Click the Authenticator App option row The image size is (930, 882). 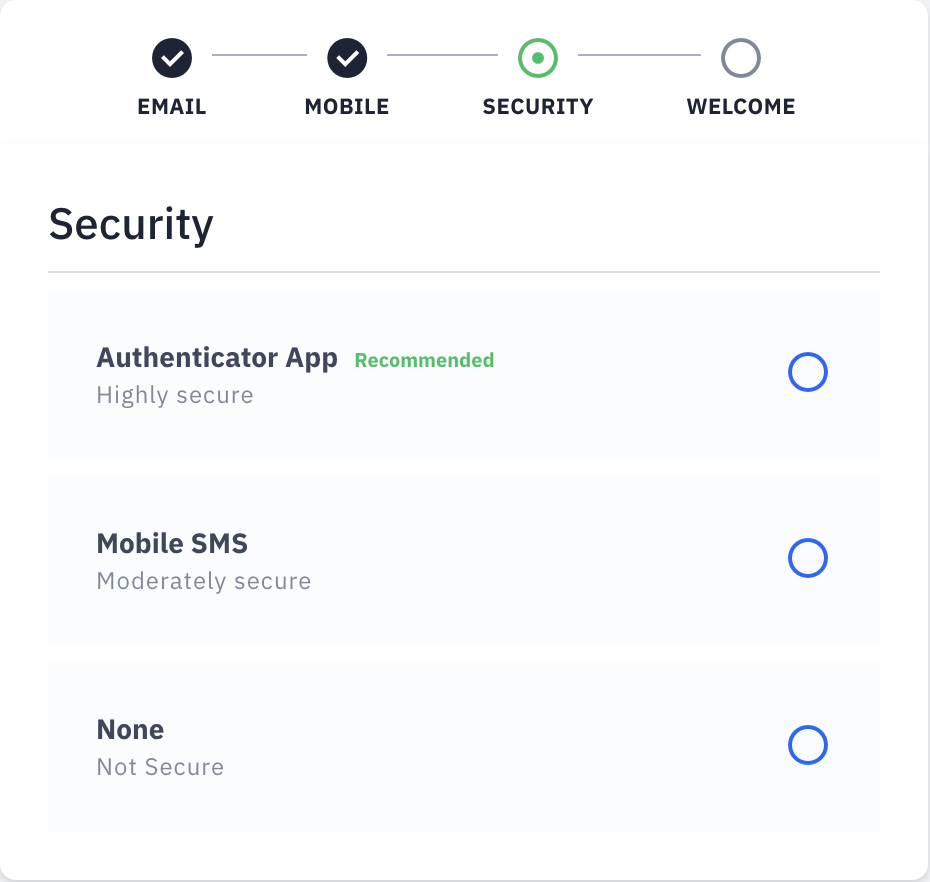coord(463,373)
